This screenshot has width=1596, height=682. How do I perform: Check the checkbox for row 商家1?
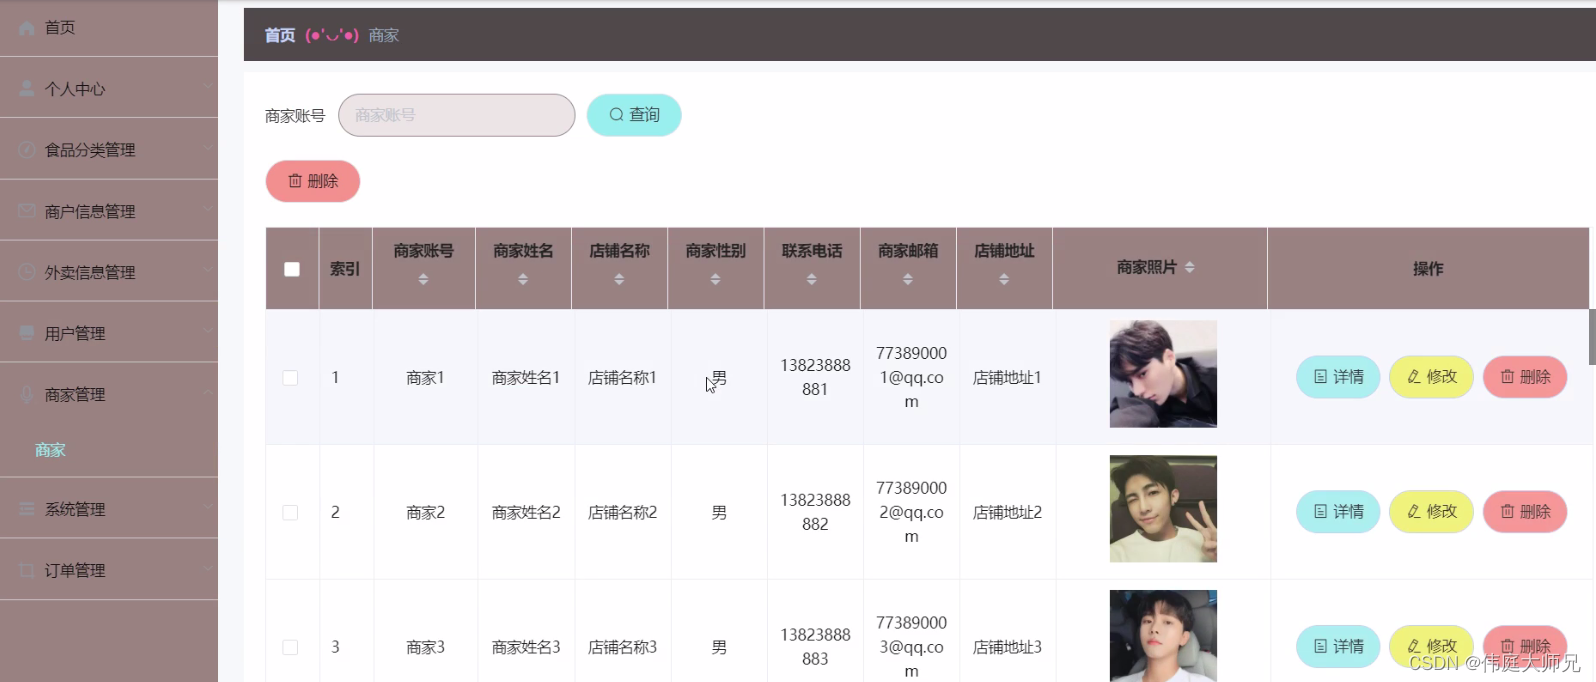pos(290,378)
